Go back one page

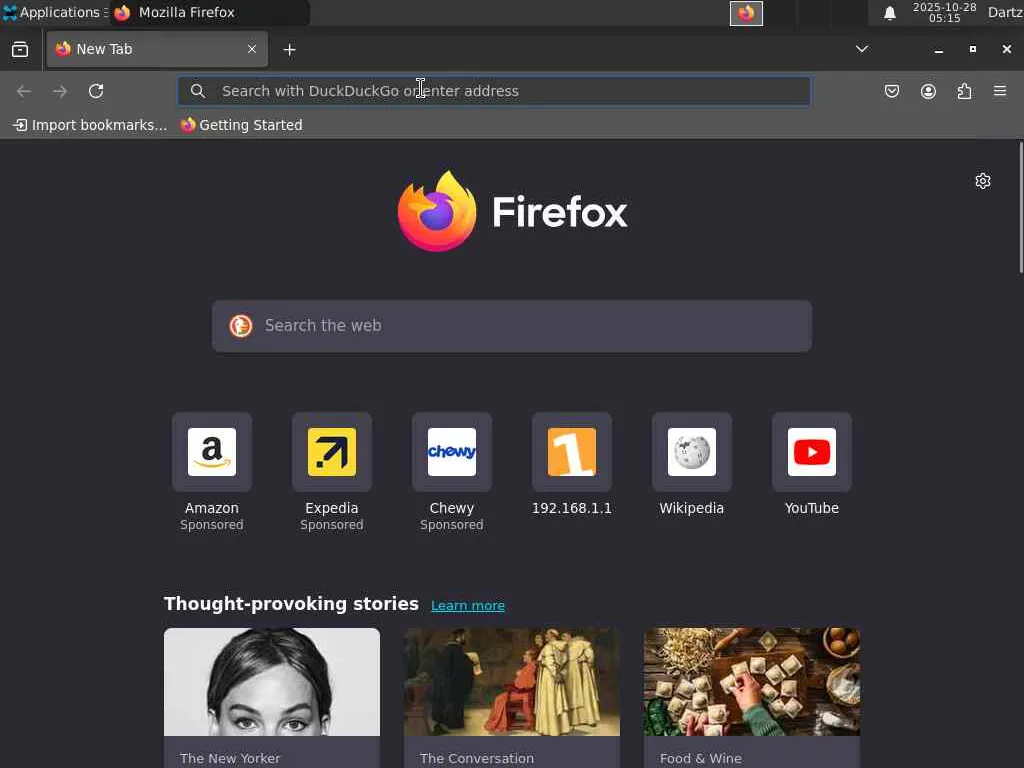pyautogui.click(x=24, y=91)
